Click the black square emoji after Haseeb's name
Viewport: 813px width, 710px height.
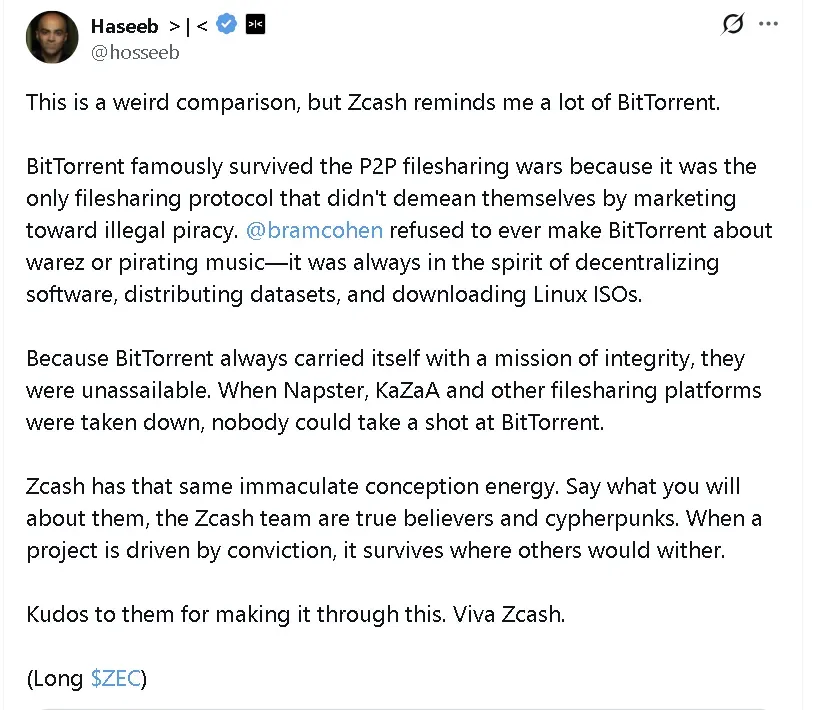(x=255, y=24)
